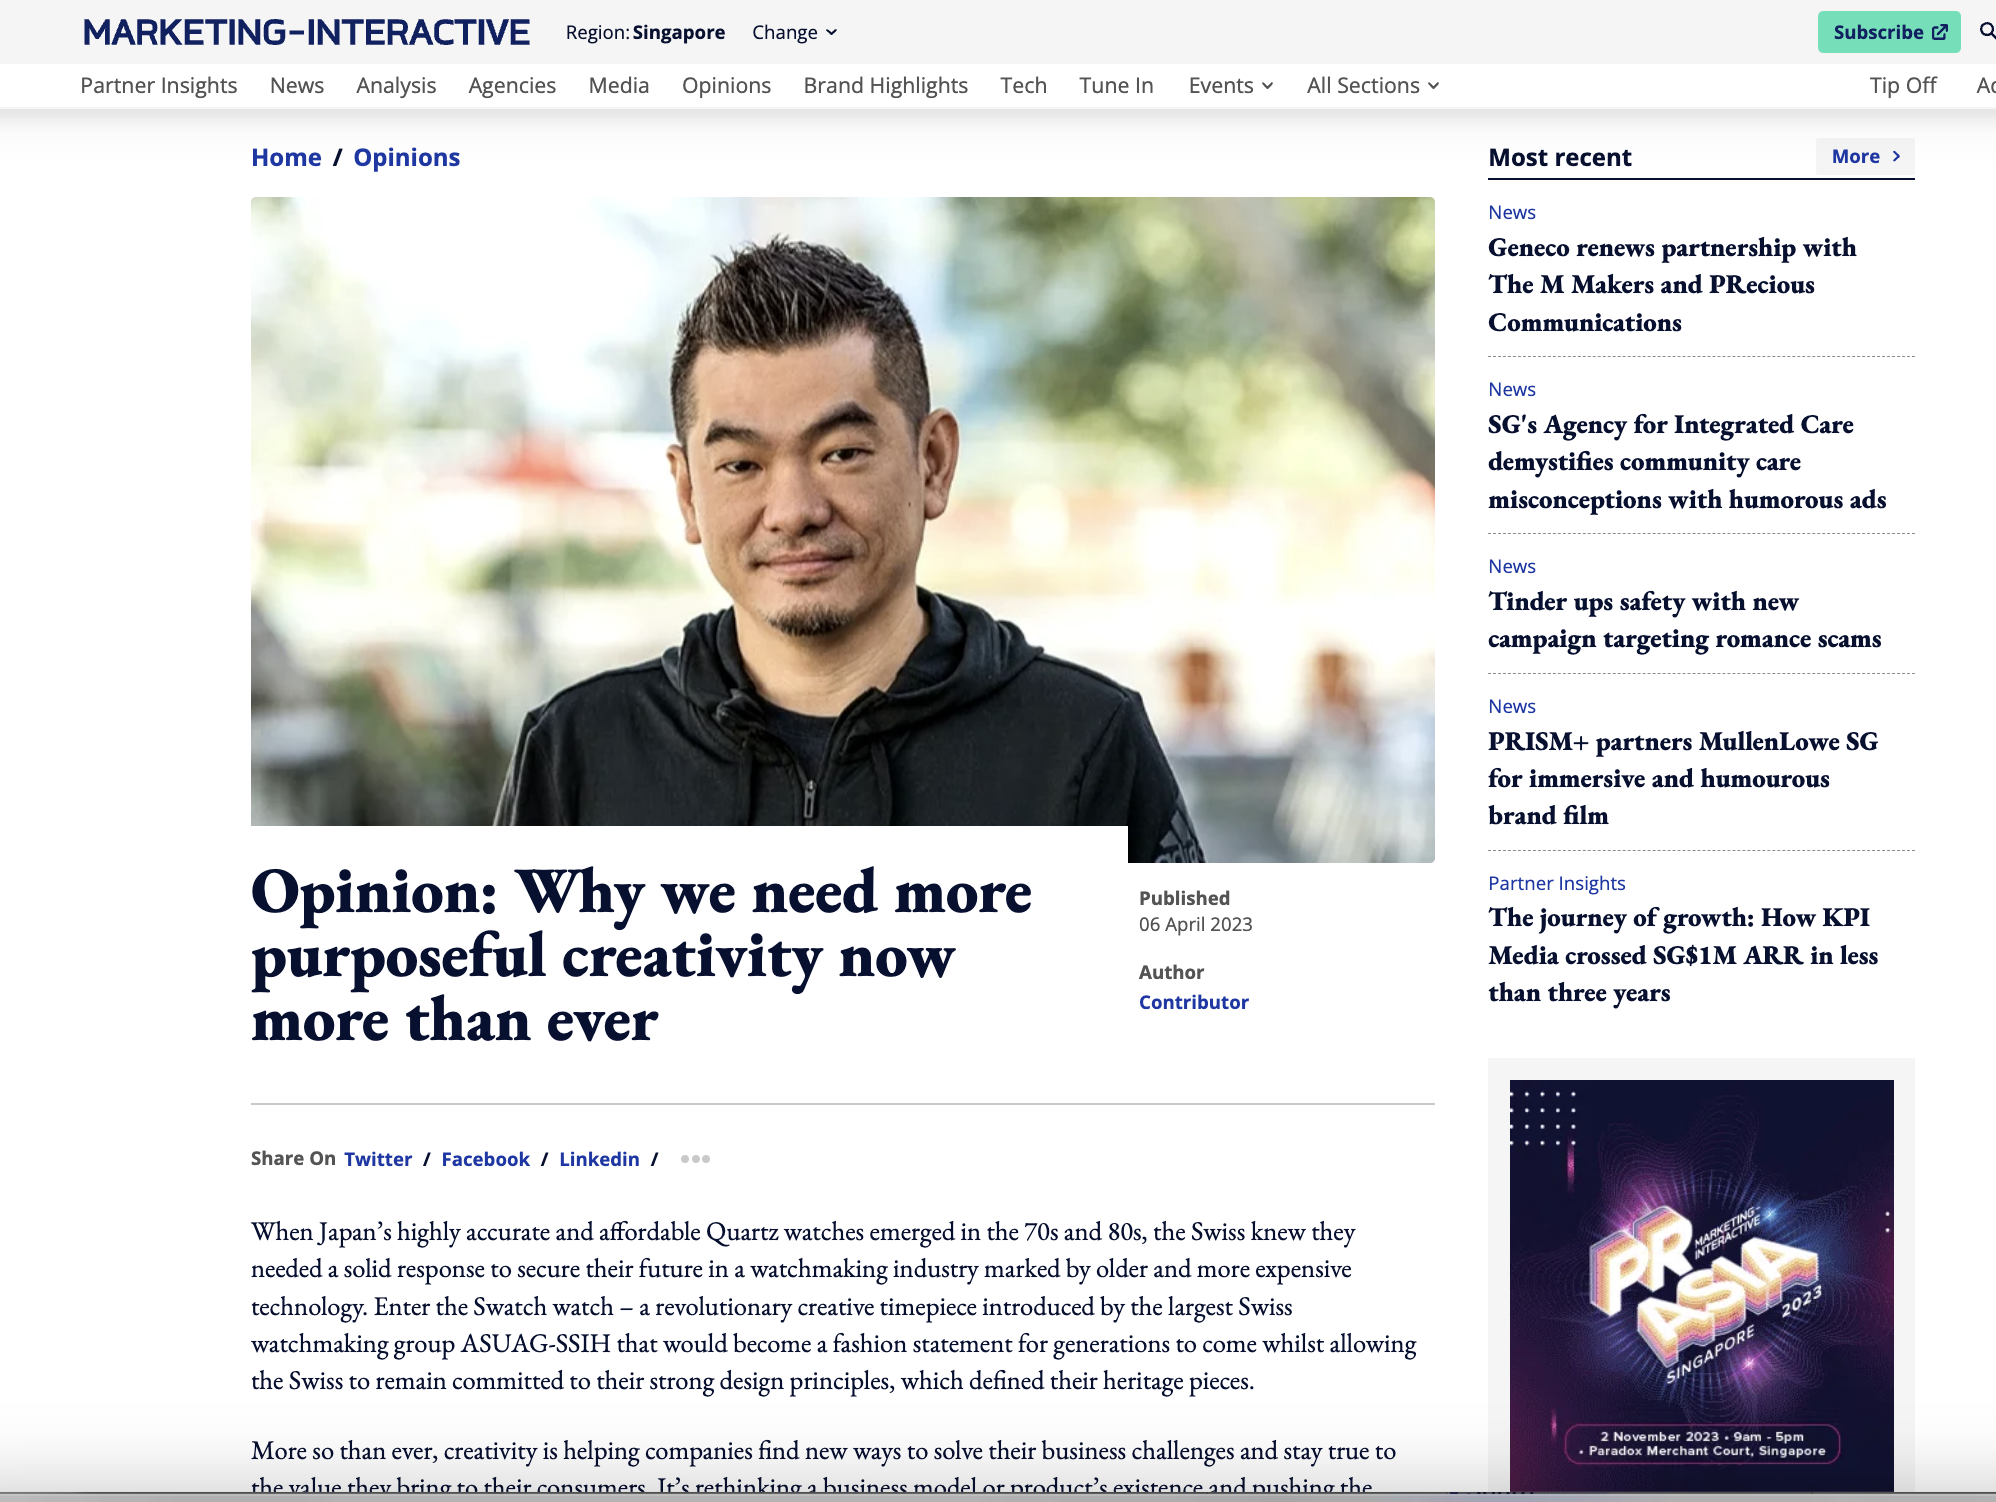Open the News nav section
Viewport: 1996px width, 1502px height.
click(x=297, y=85)
